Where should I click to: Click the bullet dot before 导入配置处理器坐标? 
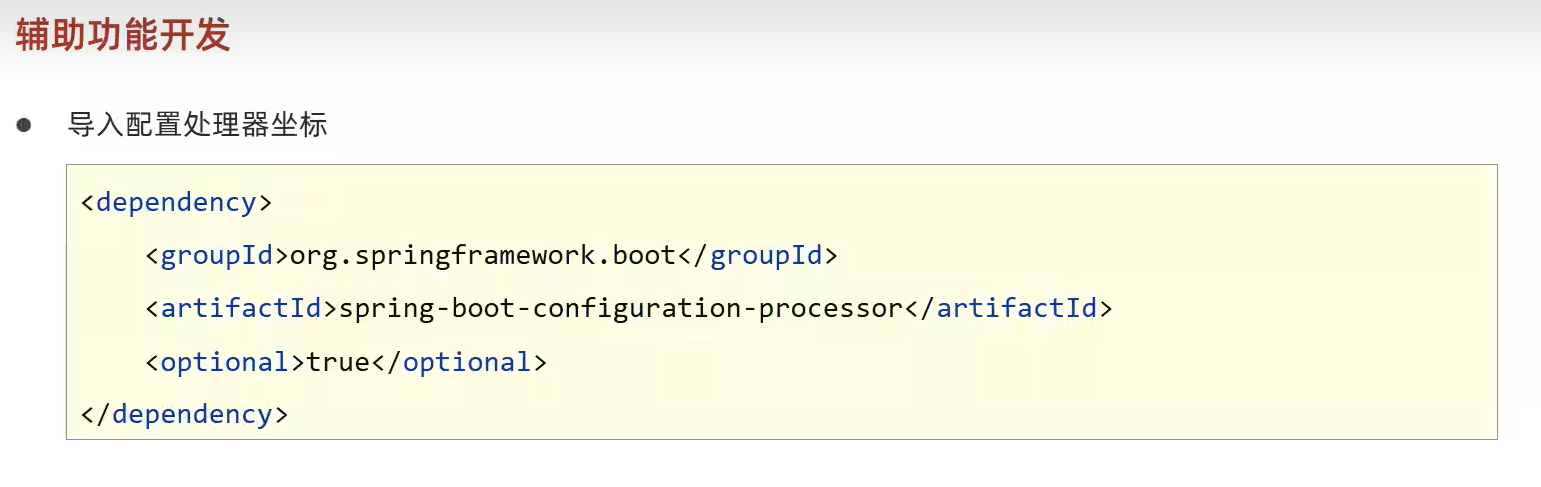(24, 126)
